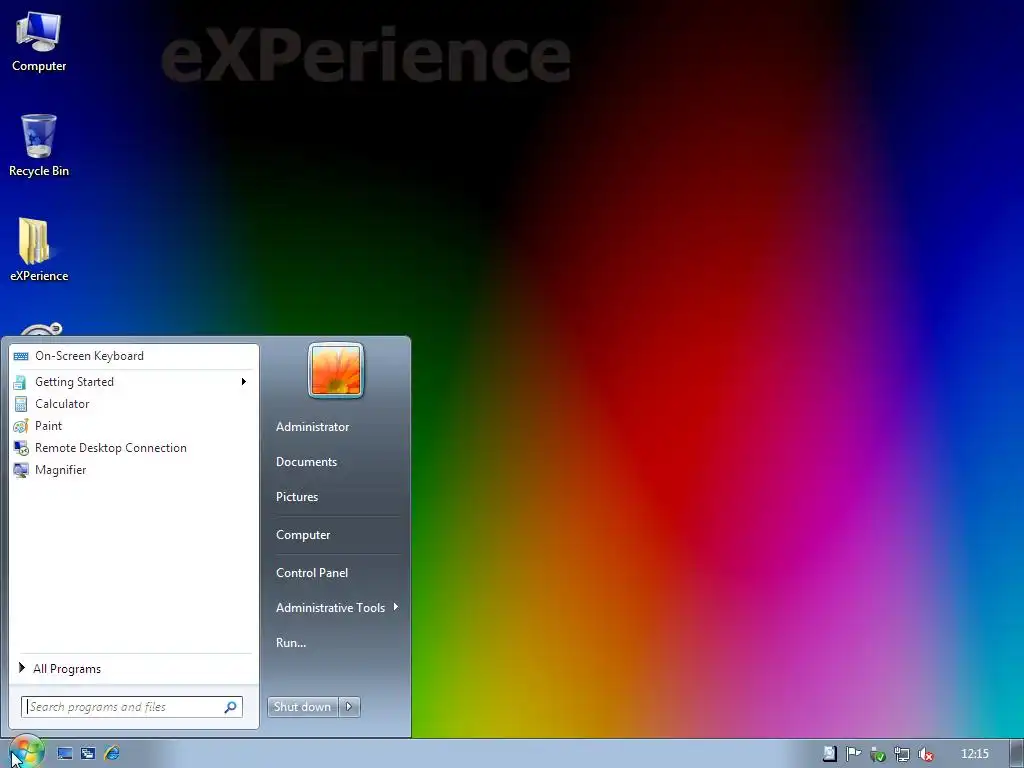The height and width of the screenshot is (768, 1024).
Task: Click the Remote Desktop Connection icon
Action: (21, 448)
